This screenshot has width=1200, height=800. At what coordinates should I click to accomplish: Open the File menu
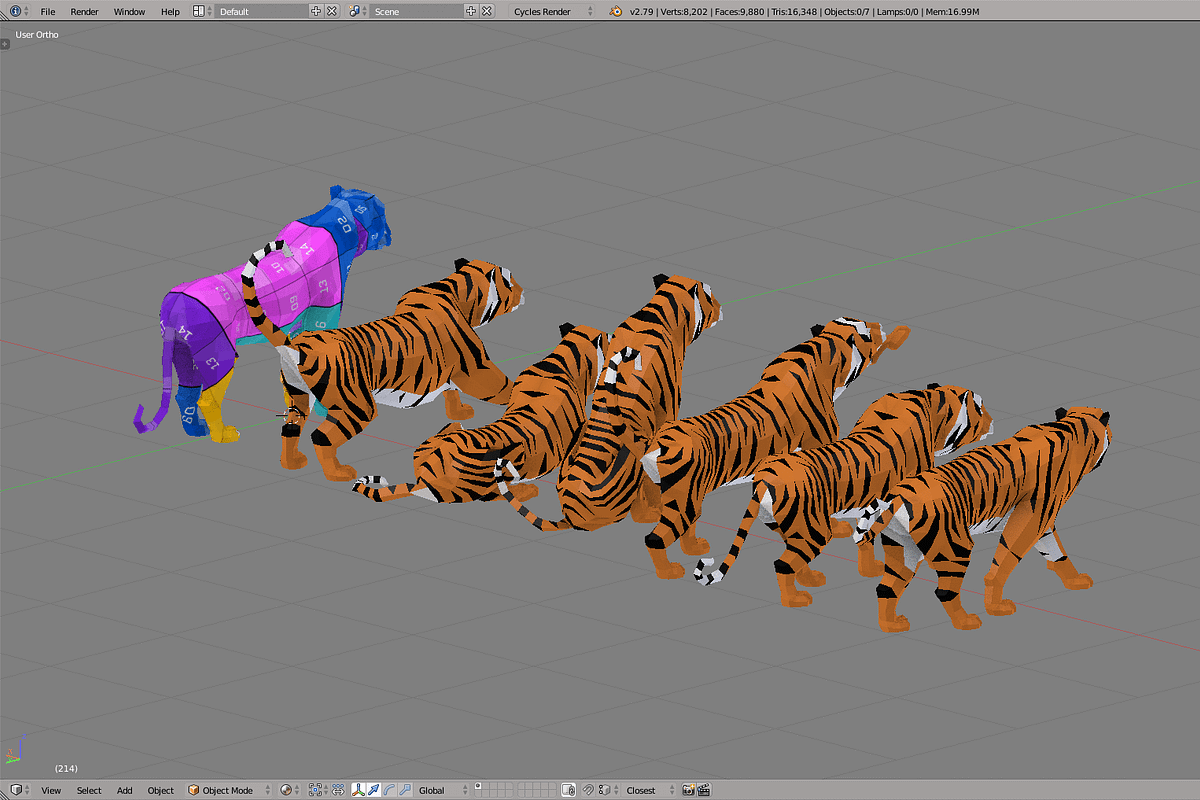[48, 11]
